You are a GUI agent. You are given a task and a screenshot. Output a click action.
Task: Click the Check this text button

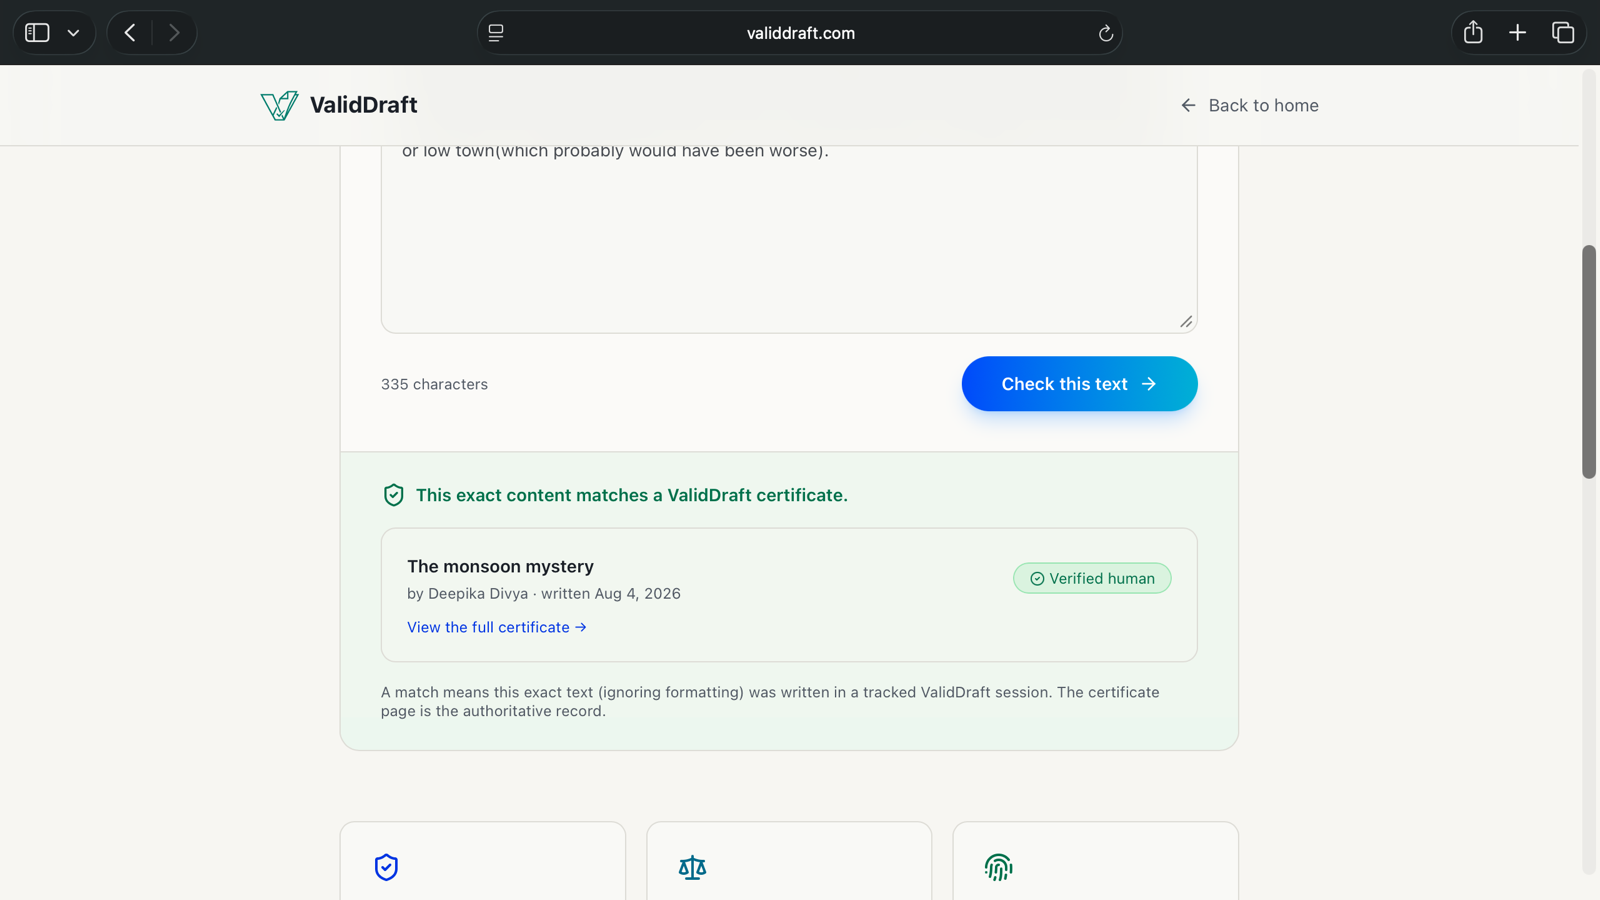[x=1079, y=384]
